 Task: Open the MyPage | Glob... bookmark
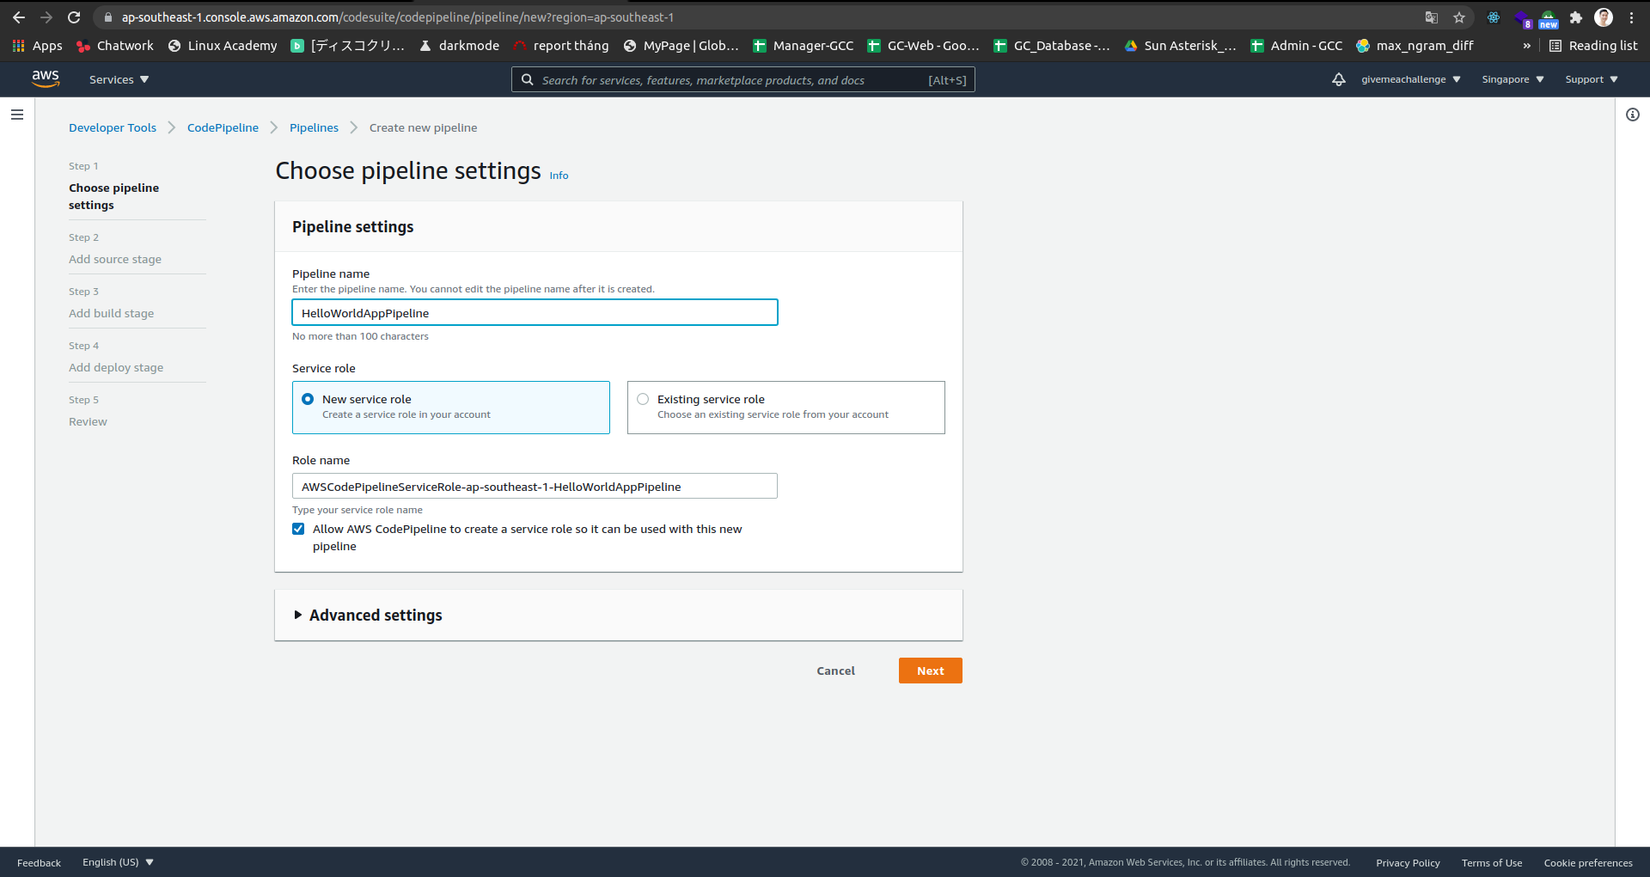point(681,45)
